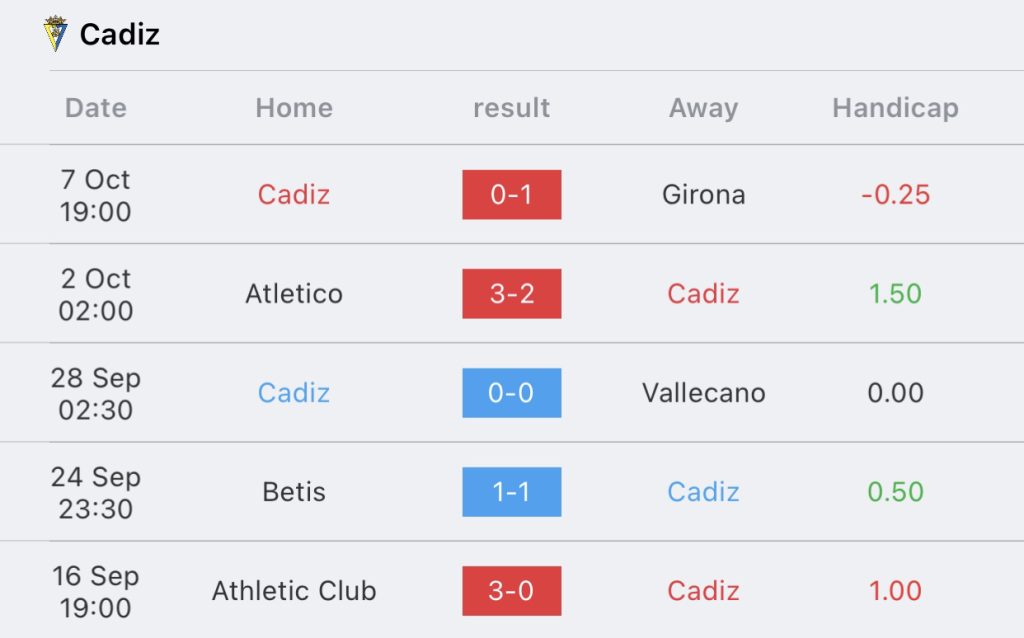Click the Cadiz club crest icon
Image resolution: width=1024 pixels, height=638 pixels.
coord(55,33)
